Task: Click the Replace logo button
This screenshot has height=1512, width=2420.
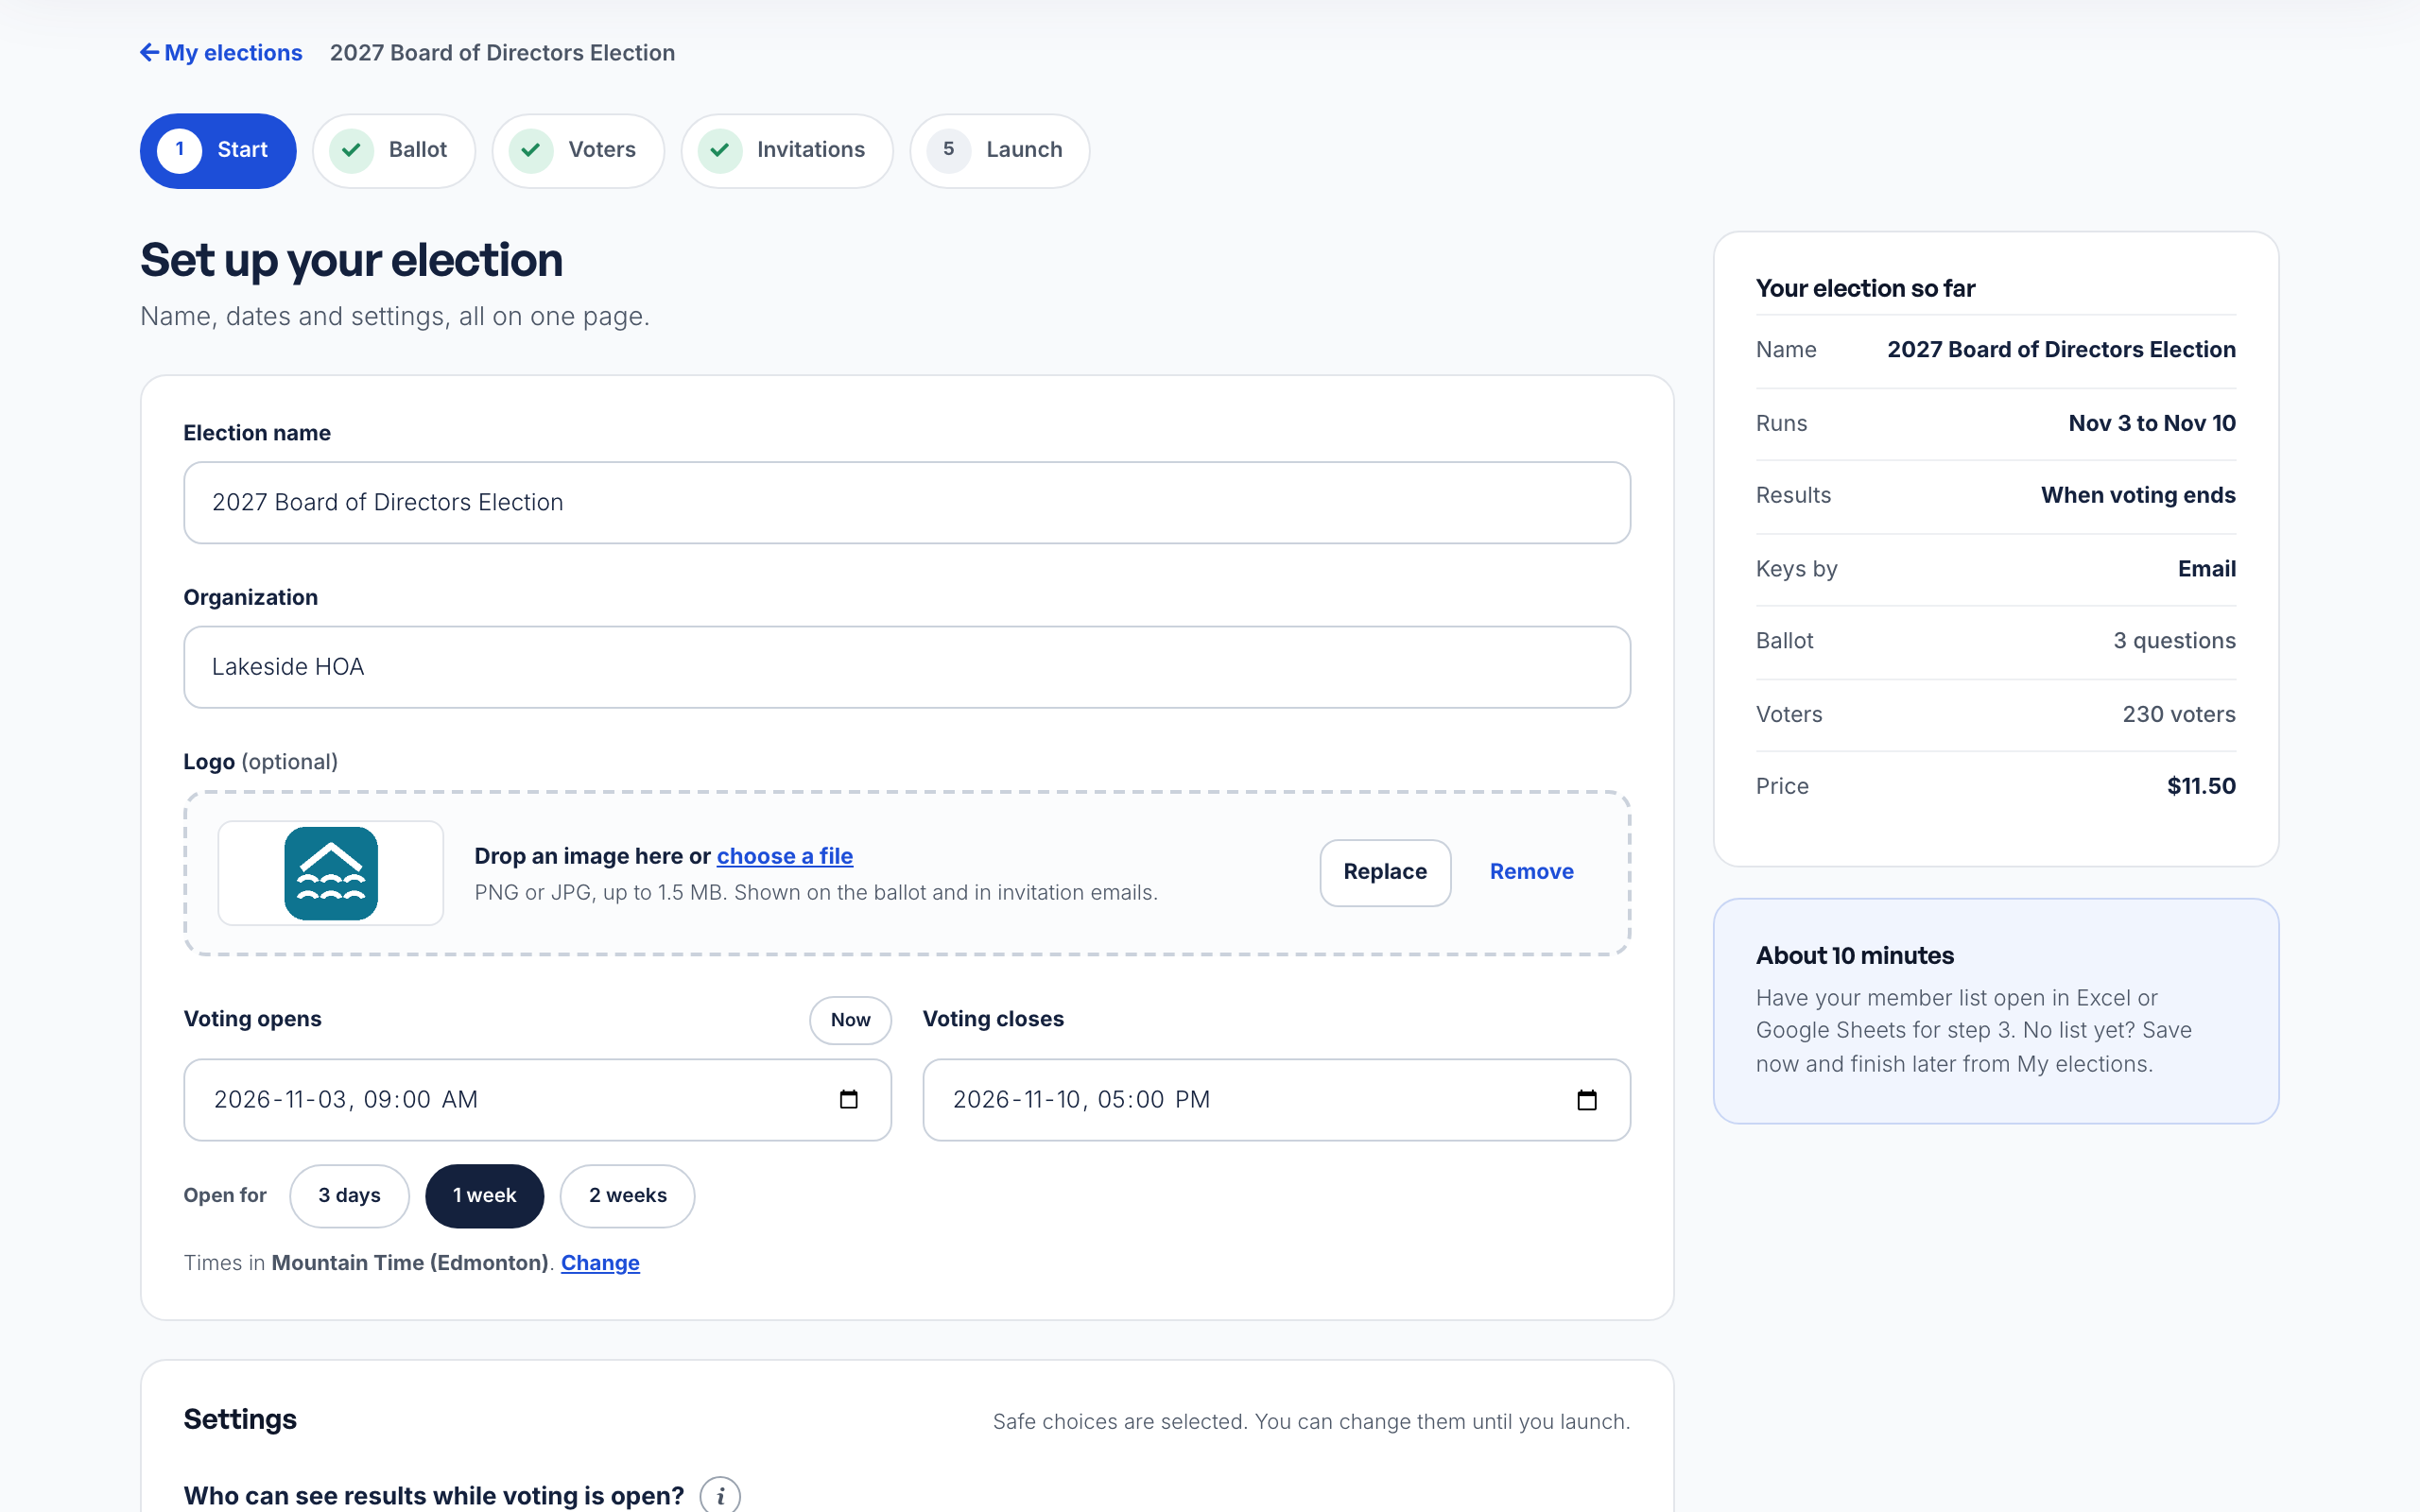Action: tap(1385, 872)
